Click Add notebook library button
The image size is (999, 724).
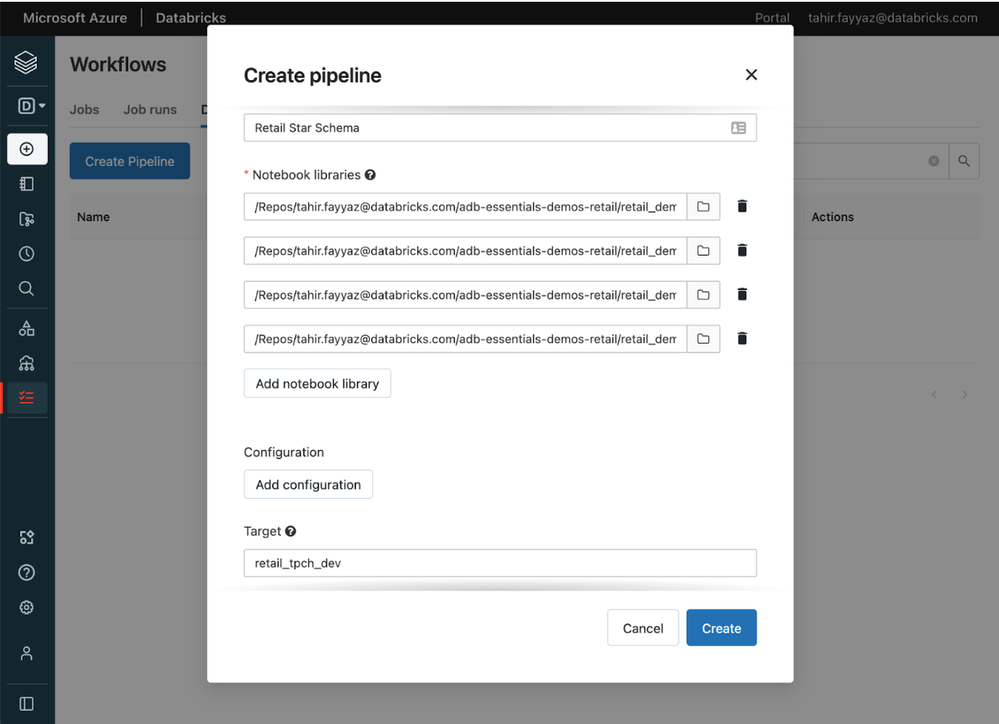tap(317, 383)
